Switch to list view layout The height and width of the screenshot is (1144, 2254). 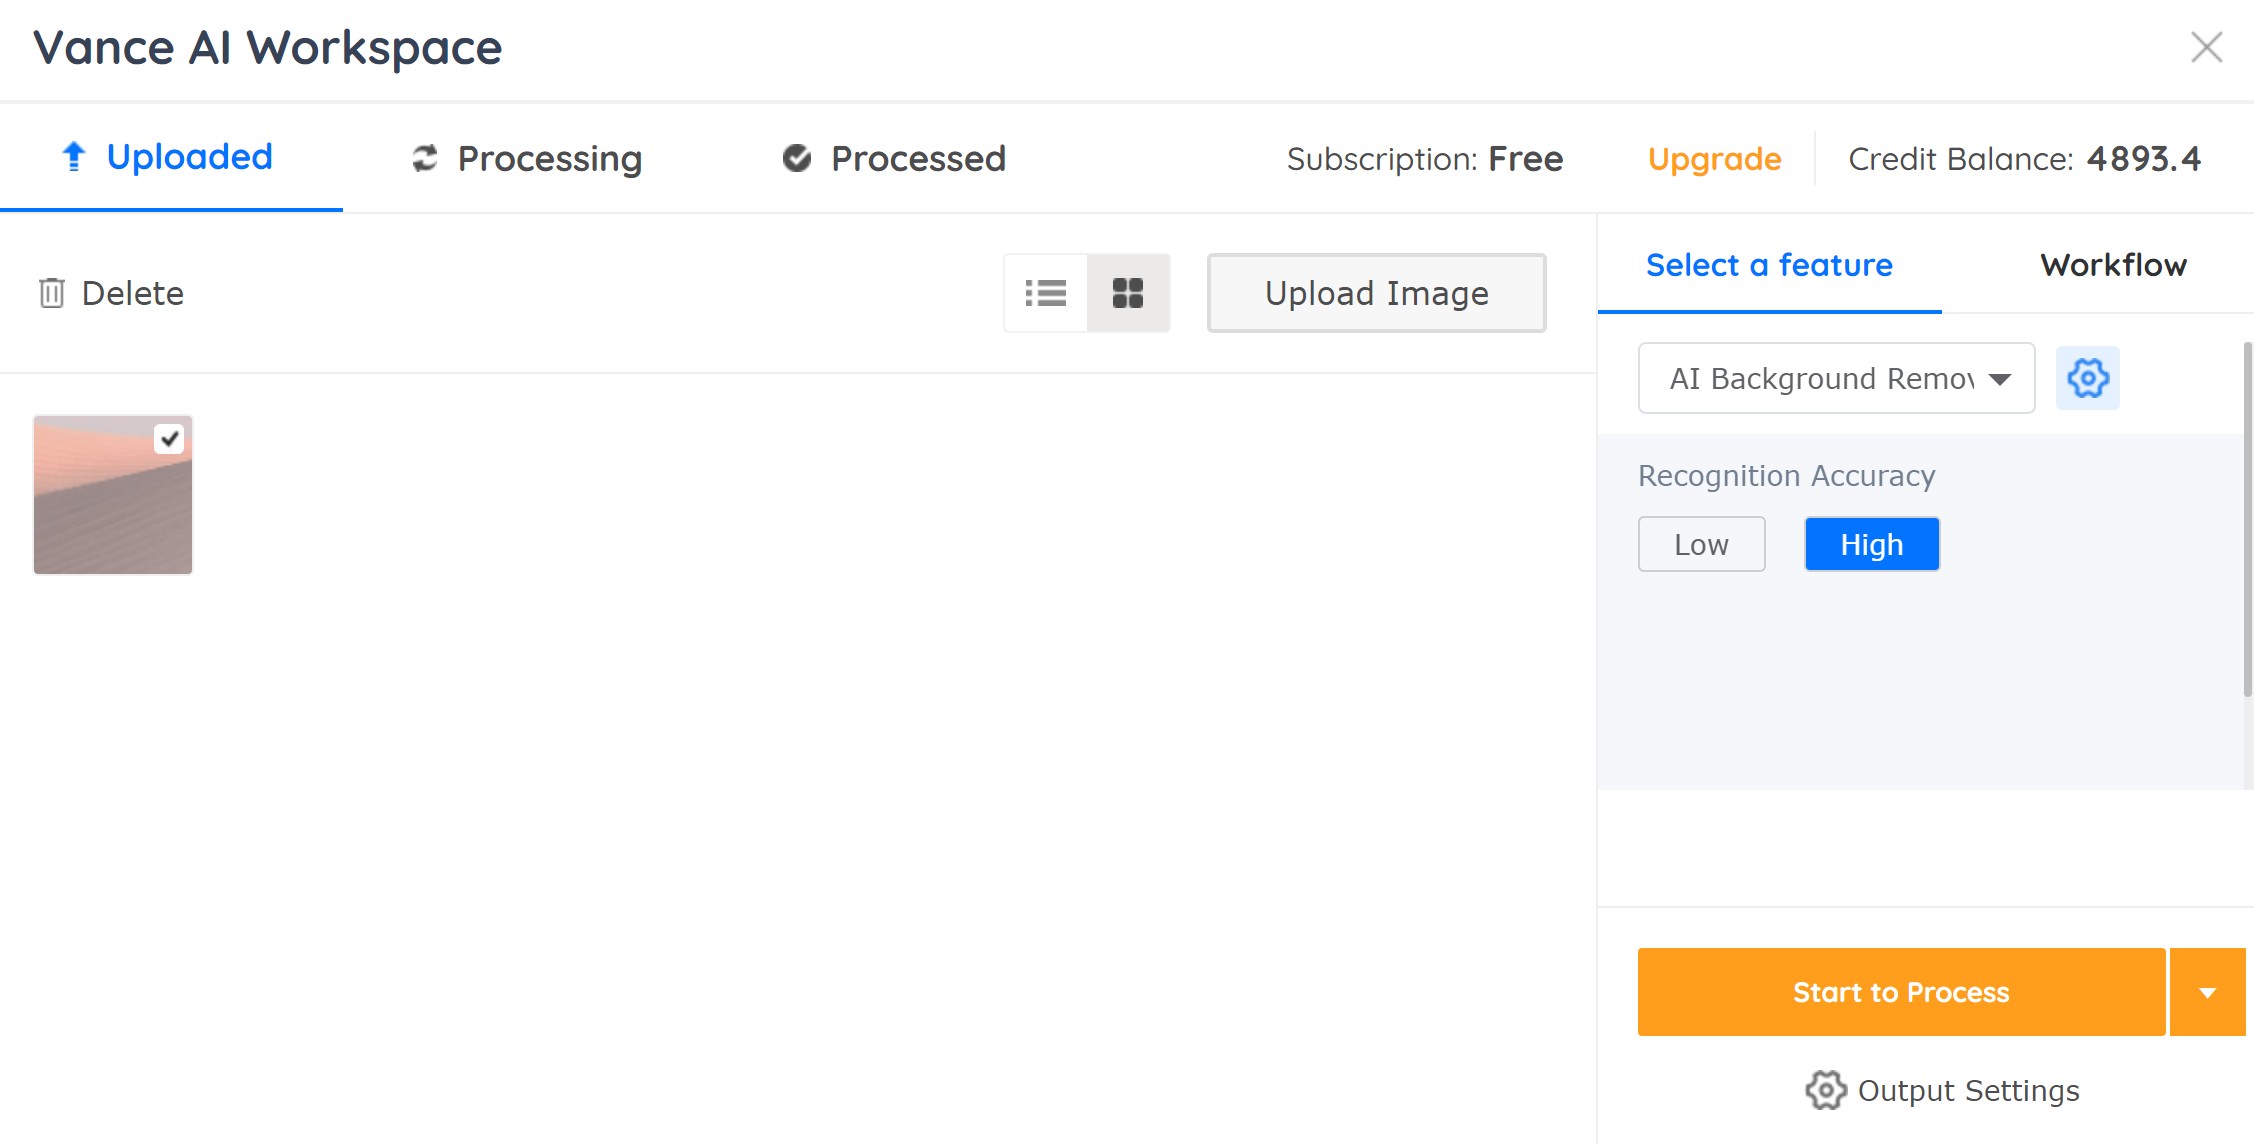click(1046, 293)
